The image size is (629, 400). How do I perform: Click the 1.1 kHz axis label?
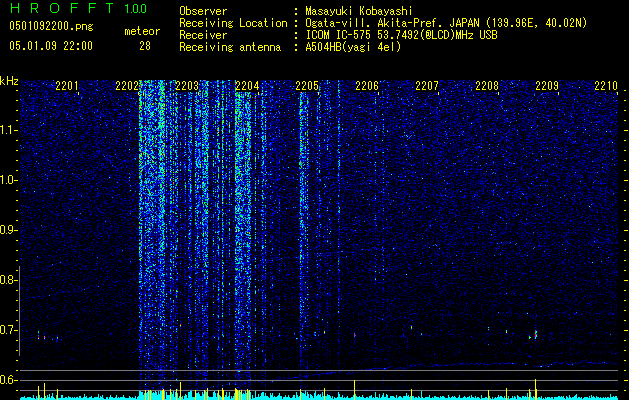tap(8, 130)
